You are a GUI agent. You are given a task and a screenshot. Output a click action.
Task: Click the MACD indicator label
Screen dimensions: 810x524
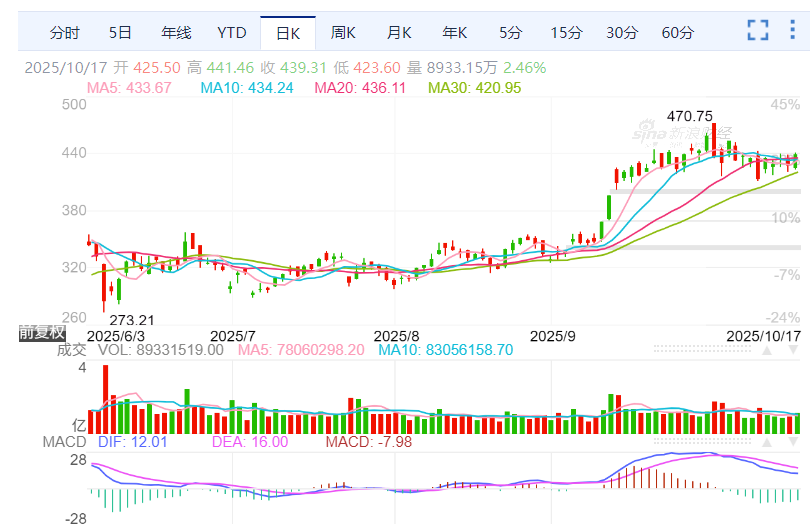click(x=64, y=442)
